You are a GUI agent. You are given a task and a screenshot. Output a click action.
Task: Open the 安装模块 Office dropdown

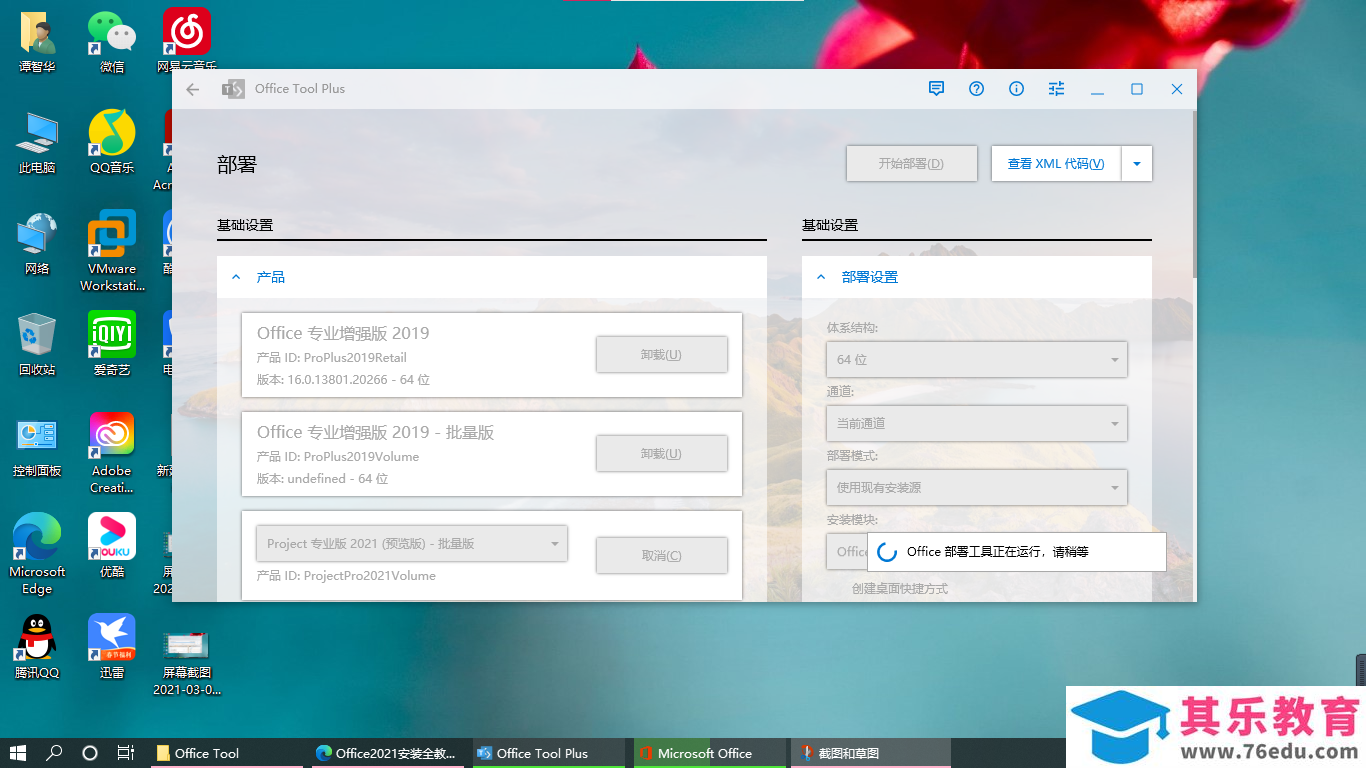click(846, 551)
